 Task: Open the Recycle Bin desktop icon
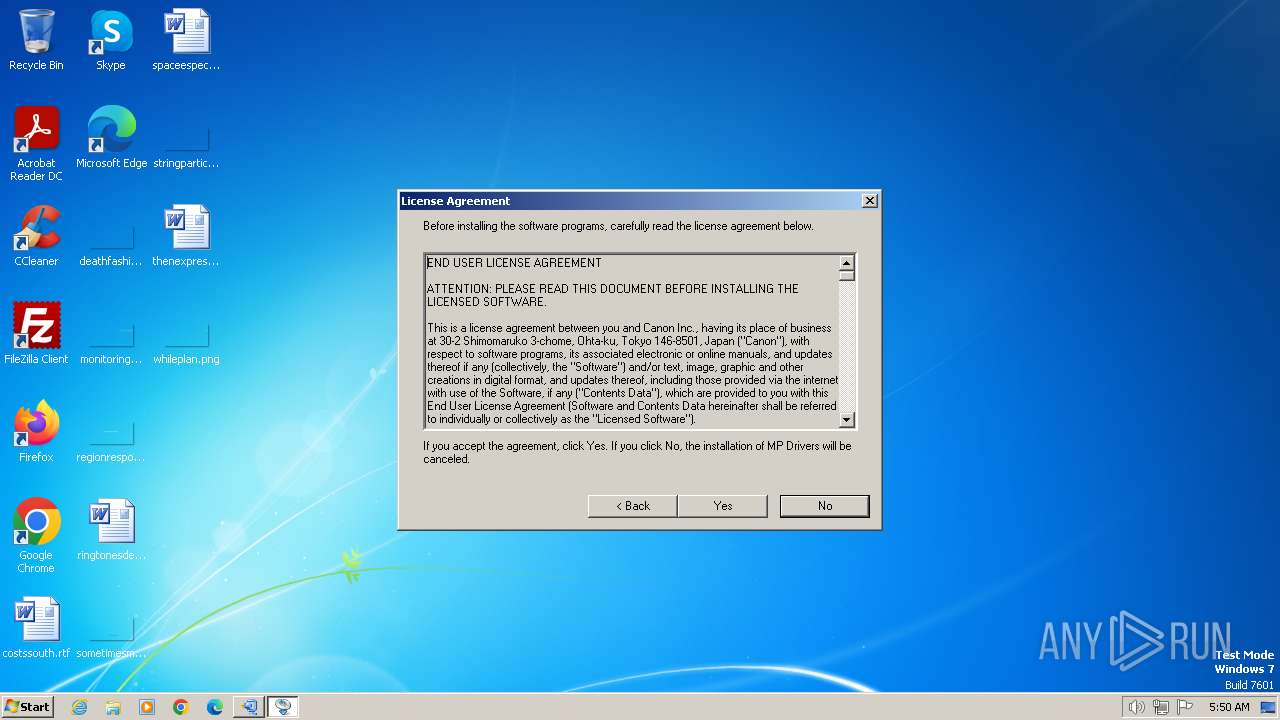pyautogui.click(x=36, y=40)
